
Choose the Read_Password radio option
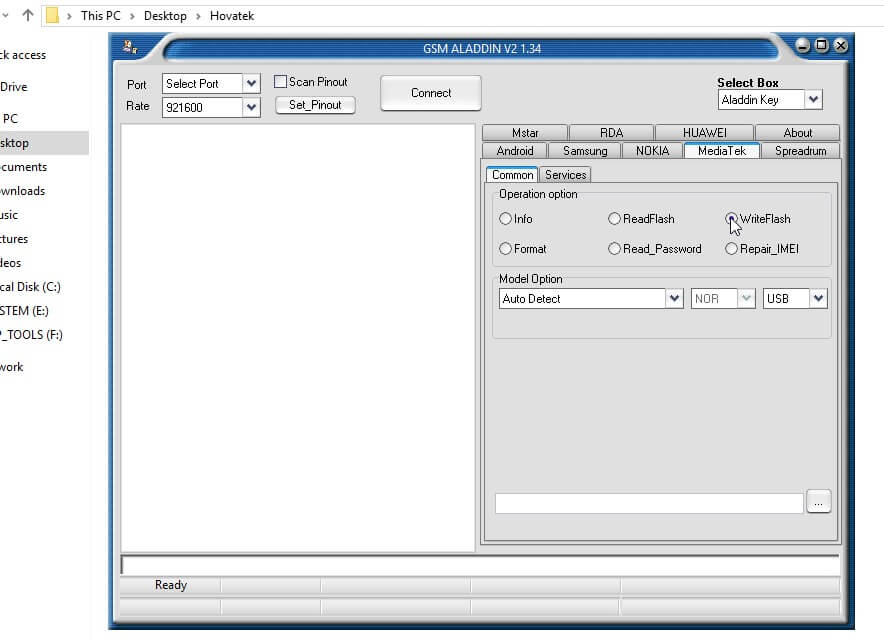click(x=614, y=249)
